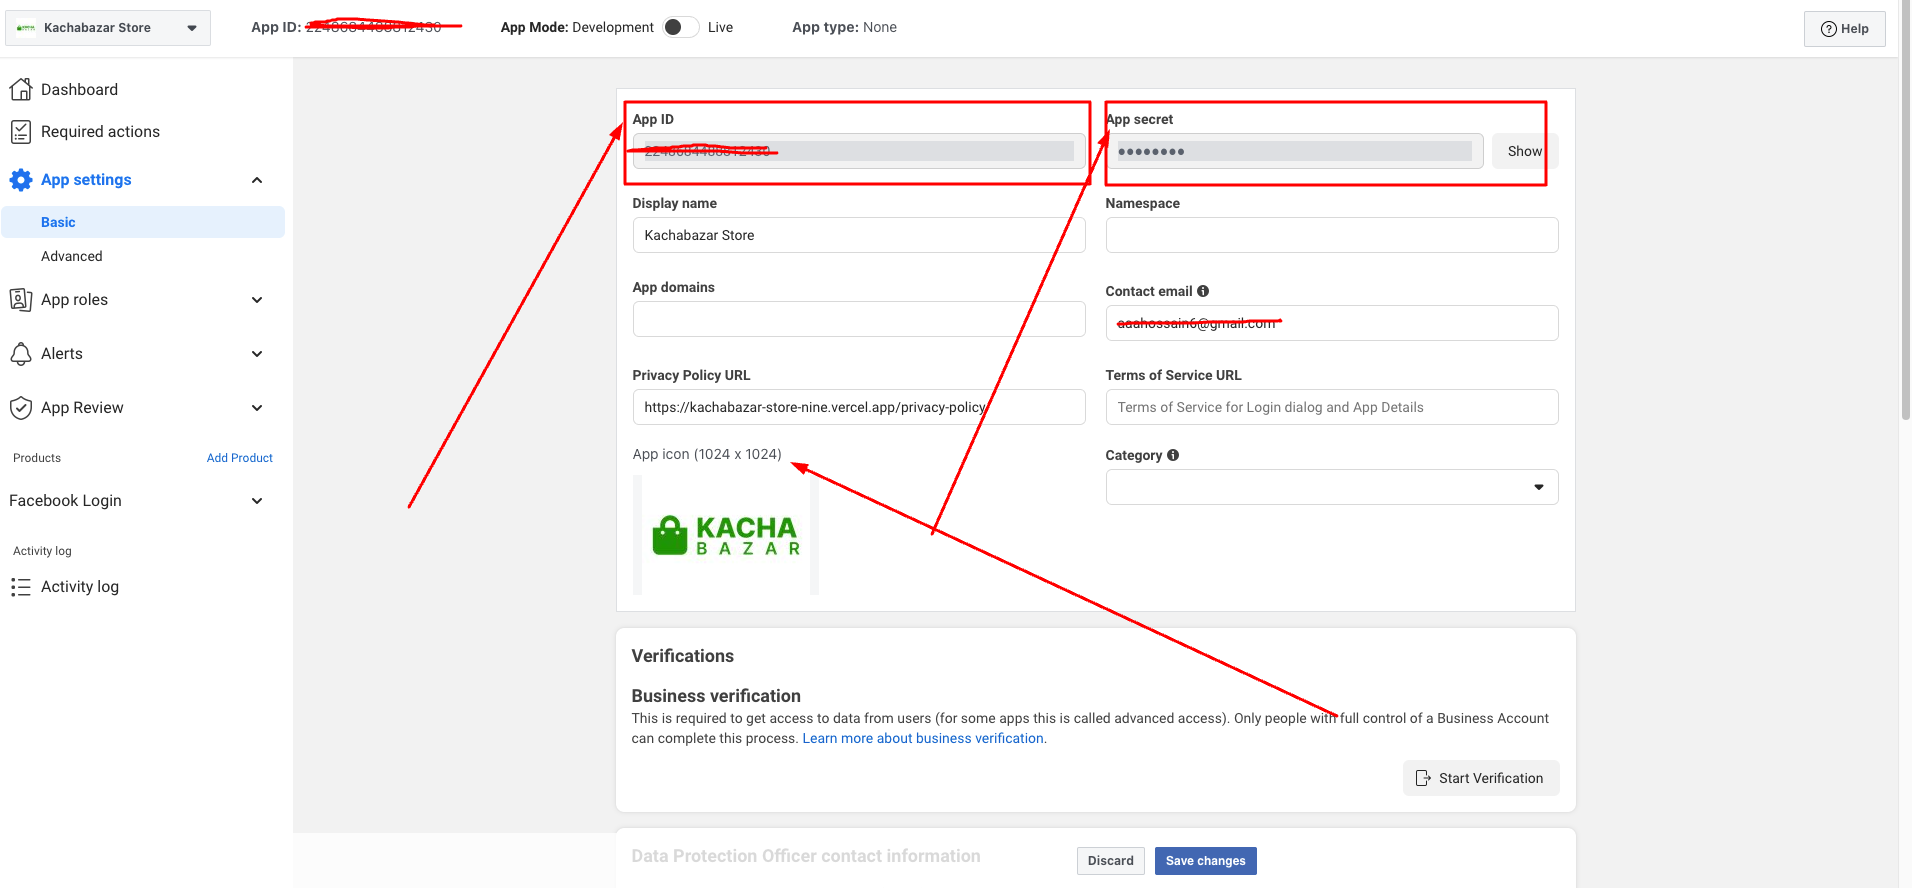Click the Dashboard home icon
Screen dimensions: 1912x888
point(21,90)
